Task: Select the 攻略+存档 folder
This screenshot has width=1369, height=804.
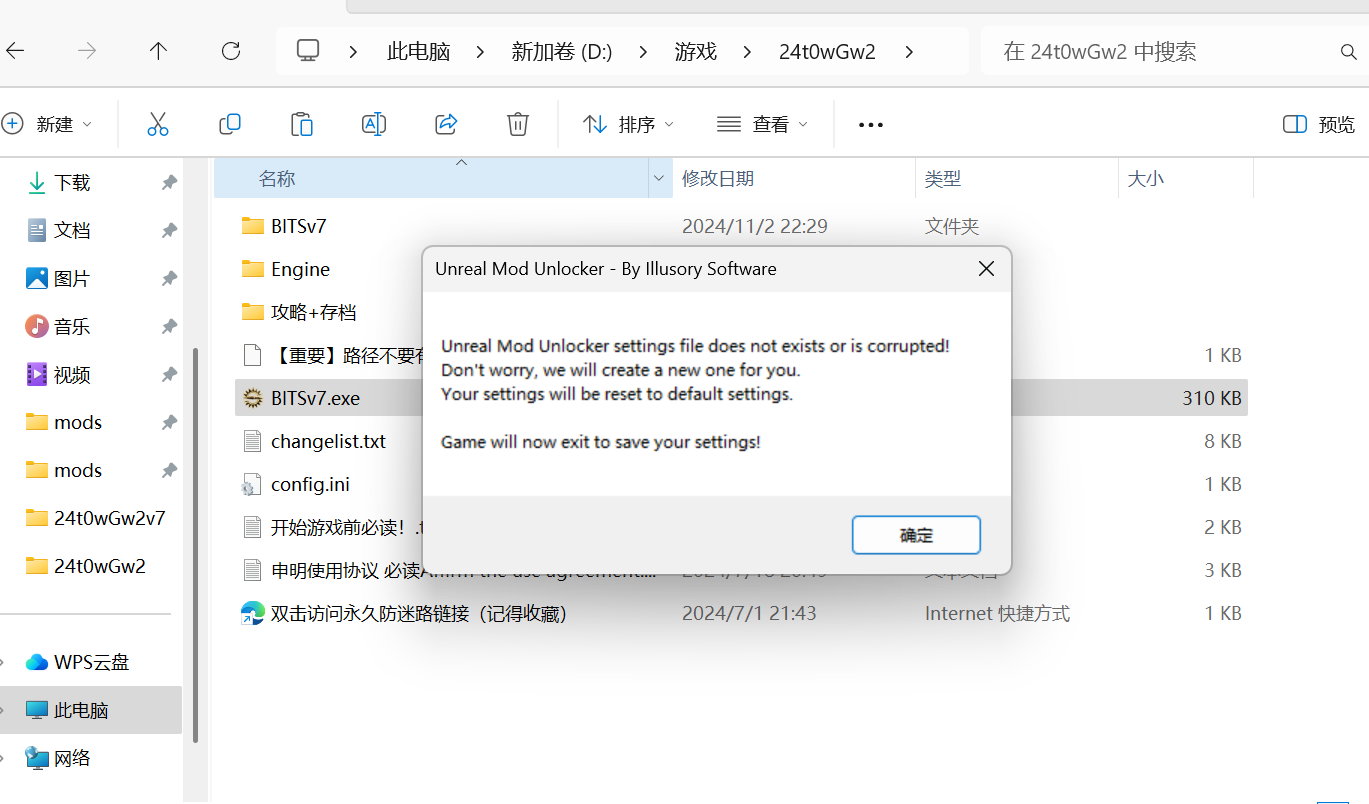Action: click(313, 312)
